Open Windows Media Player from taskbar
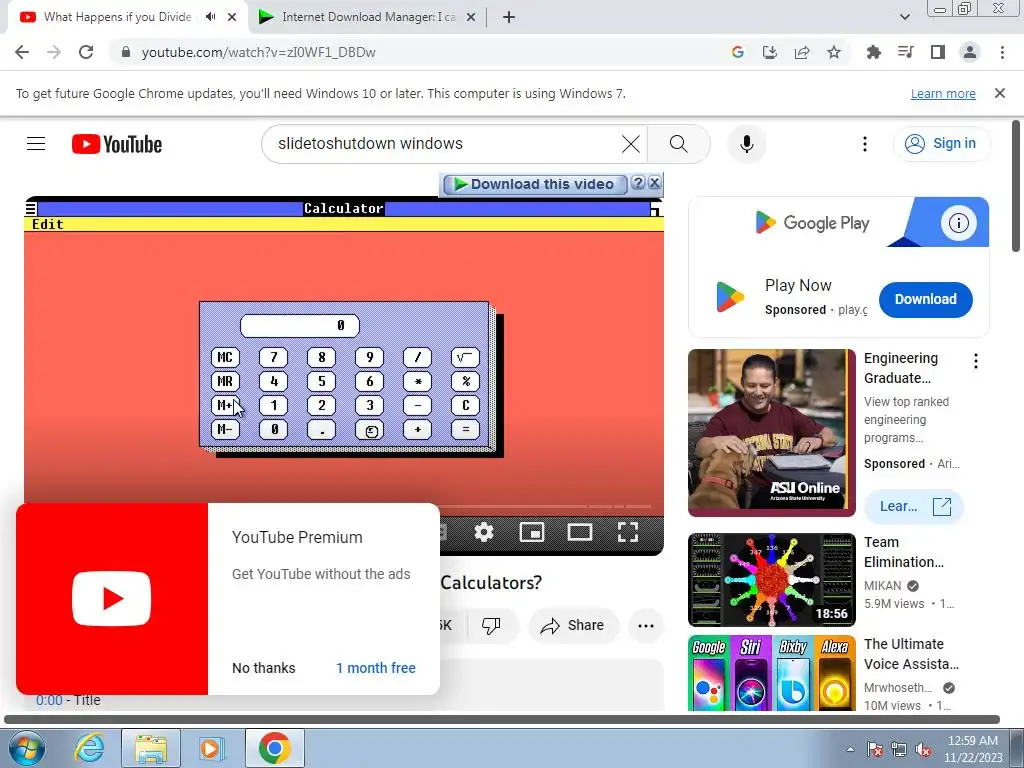The width and height of the screenshot is (1024, 768). coord(211,748)
